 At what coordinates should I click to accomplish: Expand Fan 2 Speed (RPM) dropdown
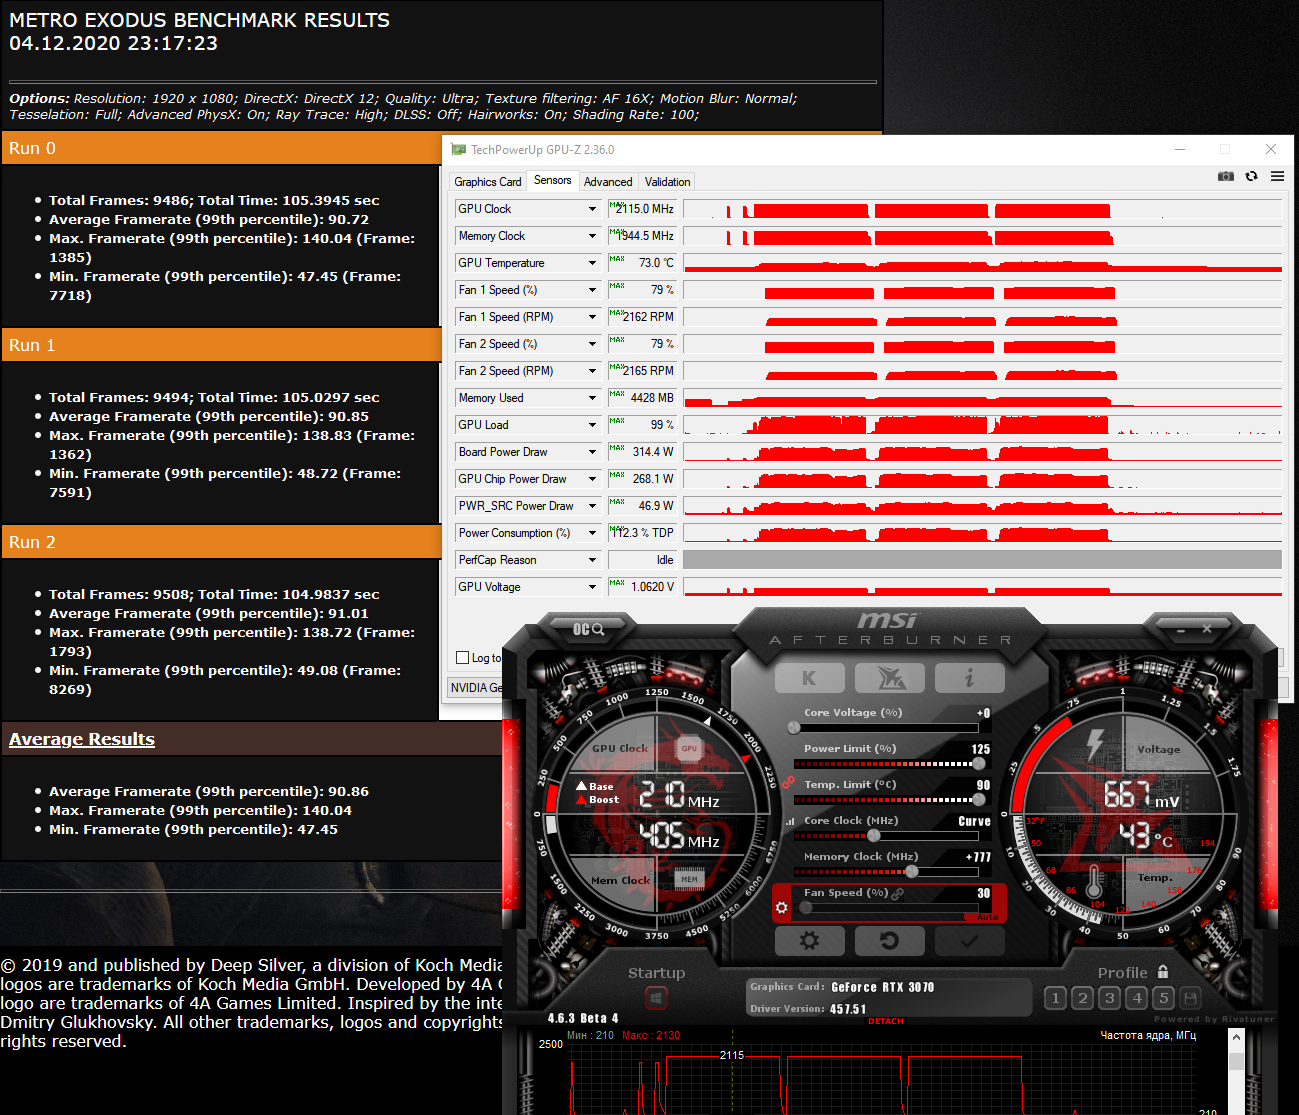[592, 371]
